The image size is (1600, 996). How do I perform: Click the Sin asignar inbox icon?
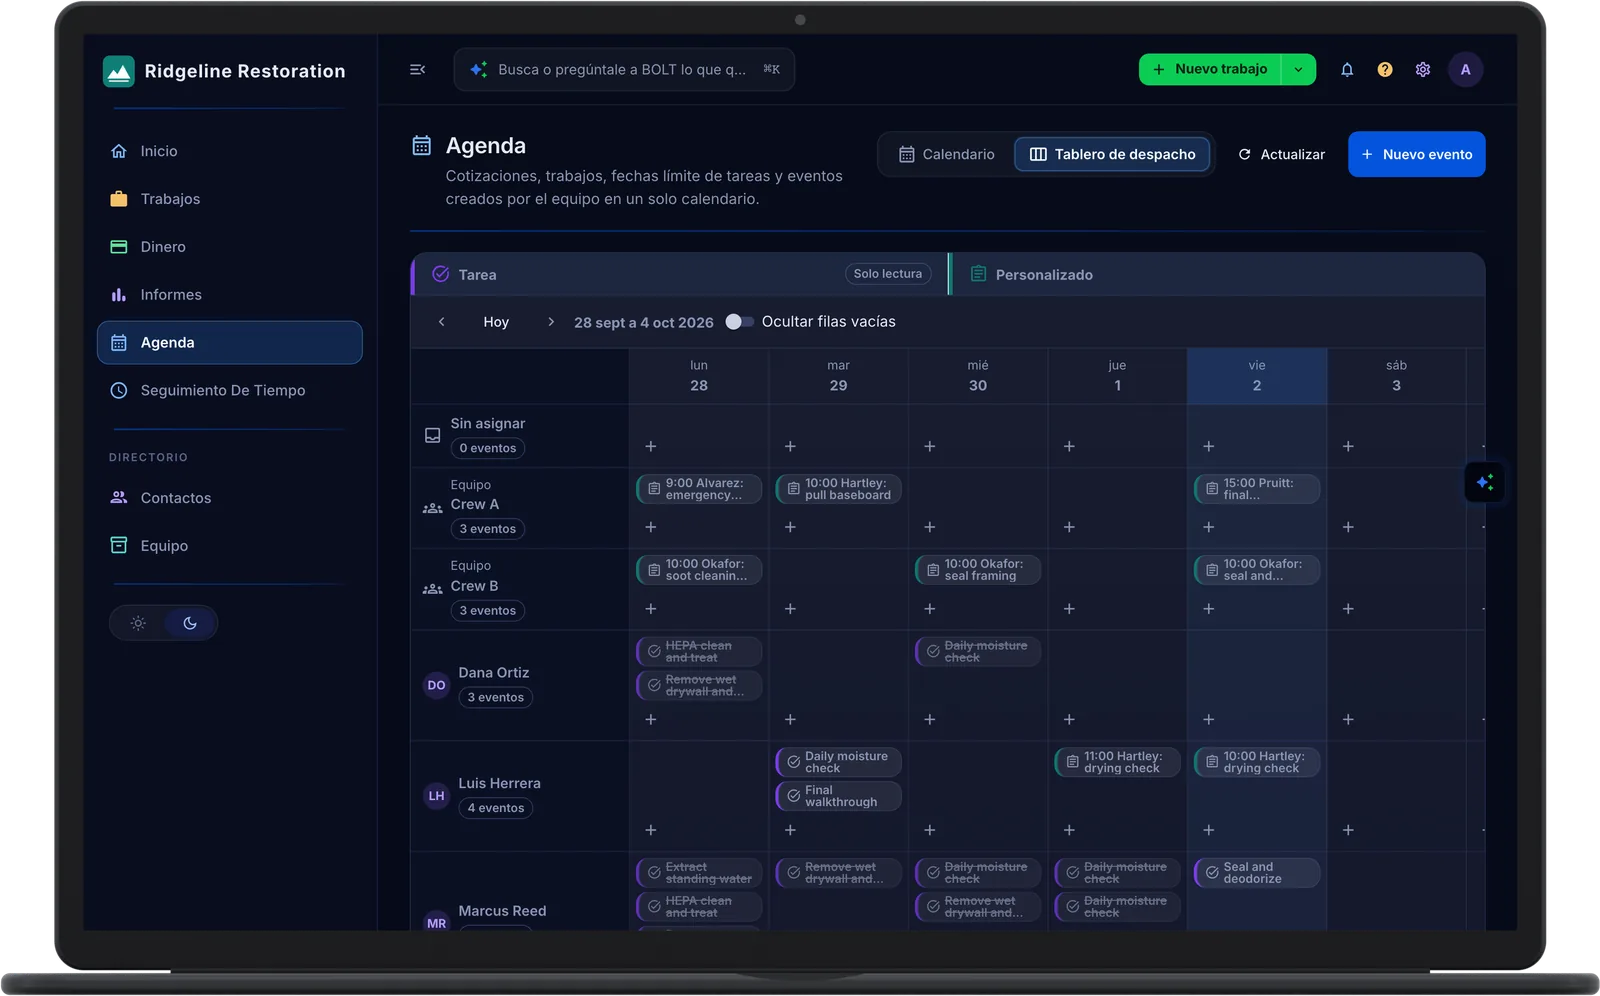(433, 436)
